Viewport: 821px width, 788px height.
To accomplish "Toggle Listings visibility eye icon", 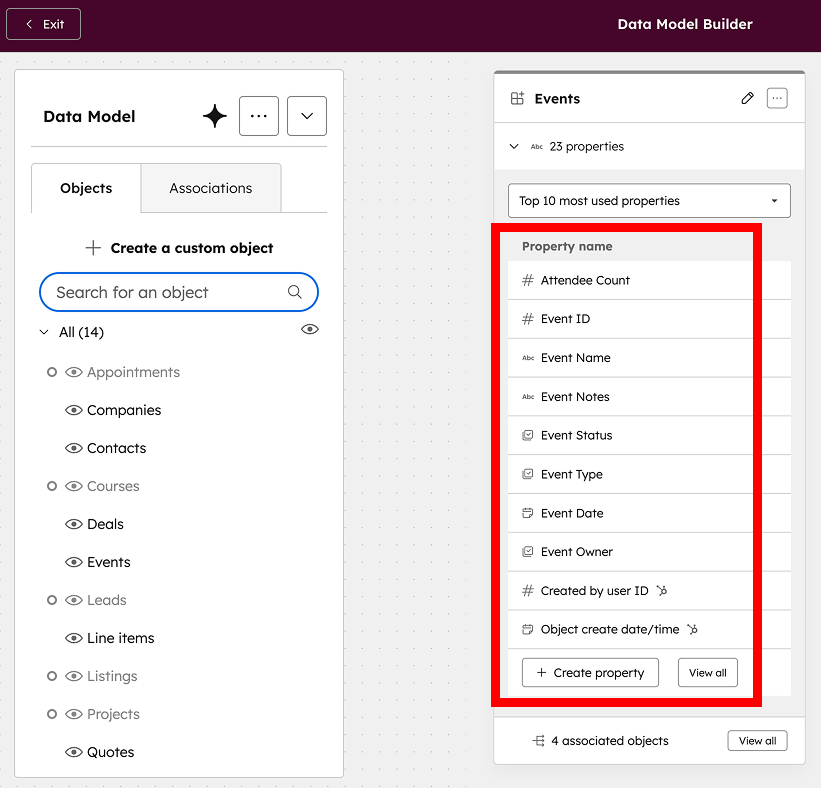I will pyautogui.click(x=74, y=676).
